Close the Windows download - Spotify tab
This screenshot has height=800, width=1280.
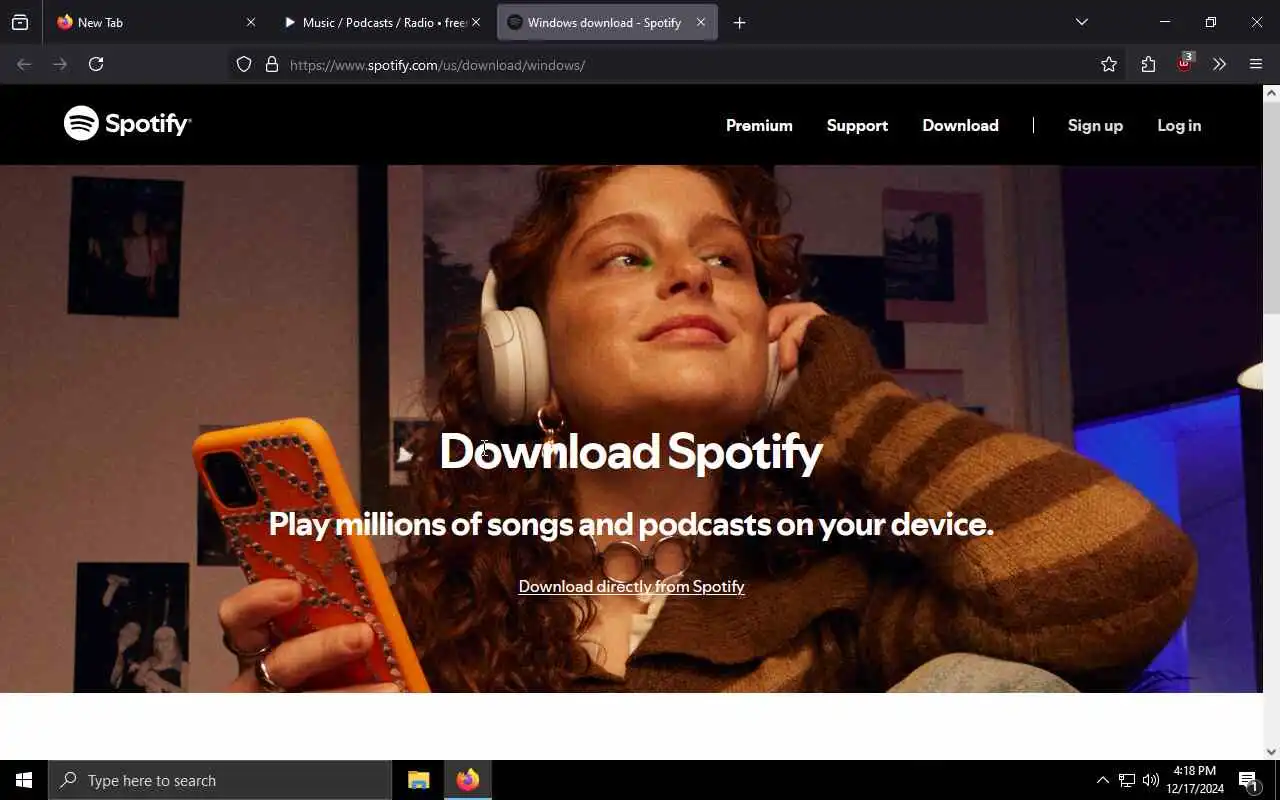pyautogui.click(x=700, y=22)
